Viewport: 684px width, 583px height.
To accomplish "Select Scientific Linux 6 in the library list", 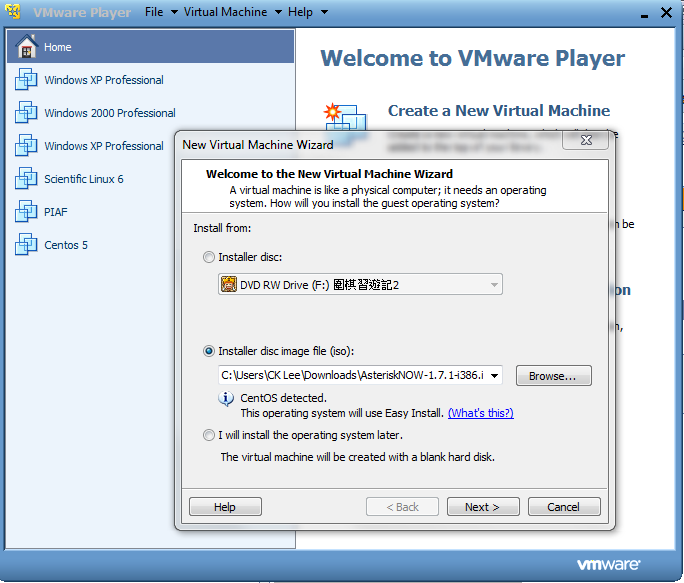I will pos(150,178).
